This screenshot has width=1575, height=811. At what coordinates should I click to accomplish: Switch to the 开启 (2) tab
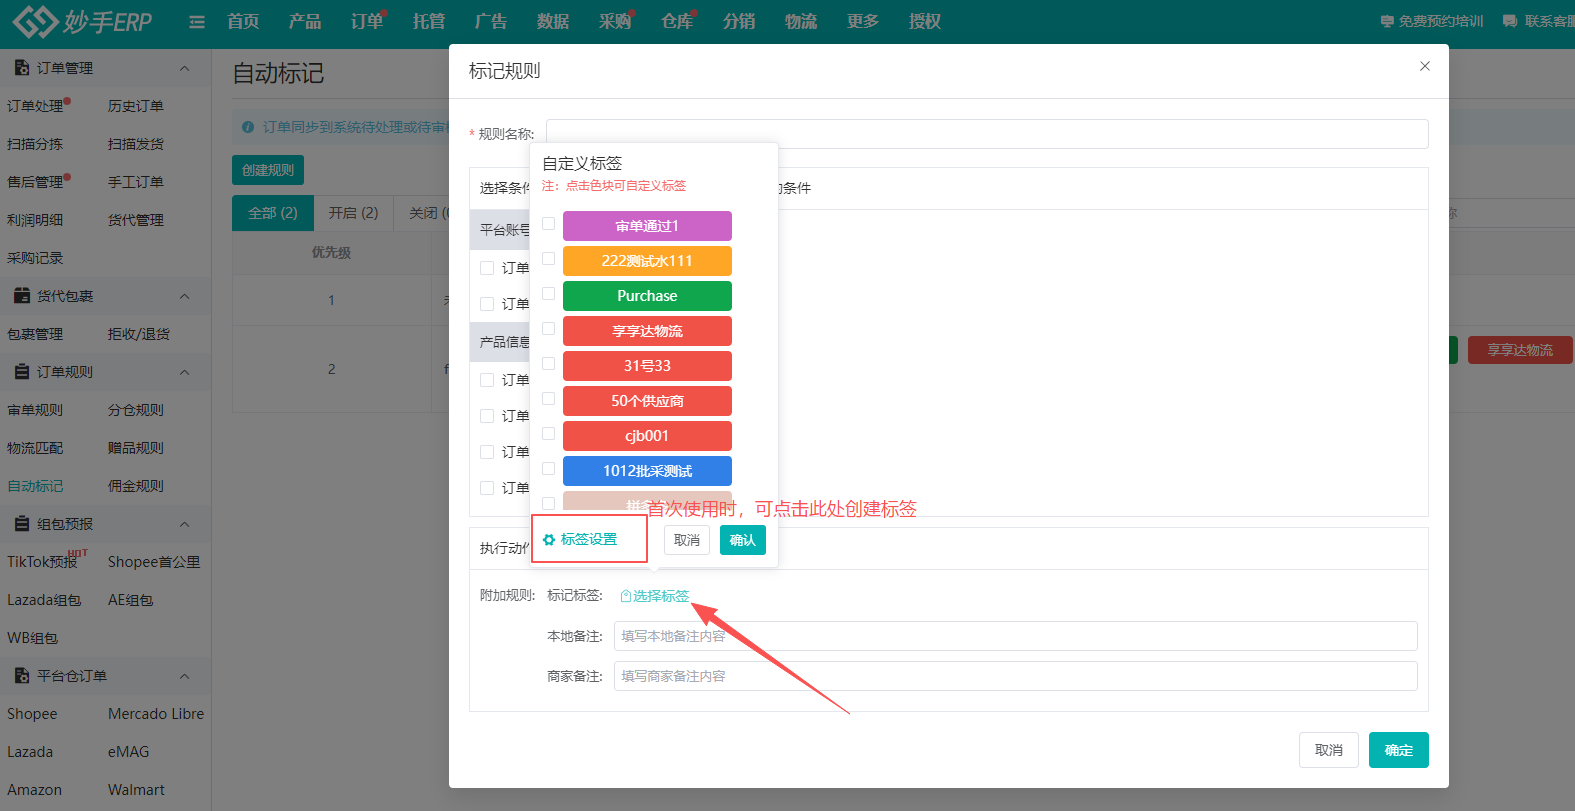pyautogui.click(x=354, y=213)
